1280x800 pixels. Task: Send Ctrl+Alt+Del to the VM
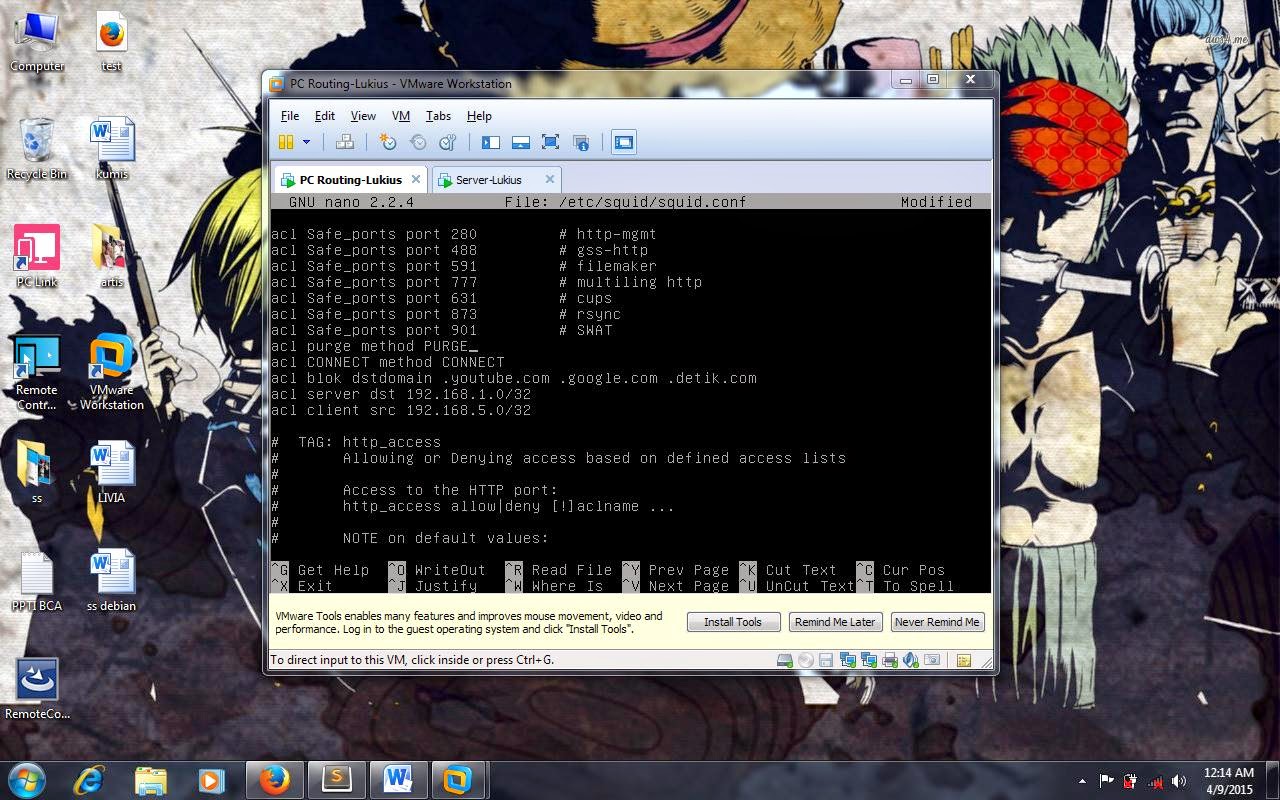[345, 143]
